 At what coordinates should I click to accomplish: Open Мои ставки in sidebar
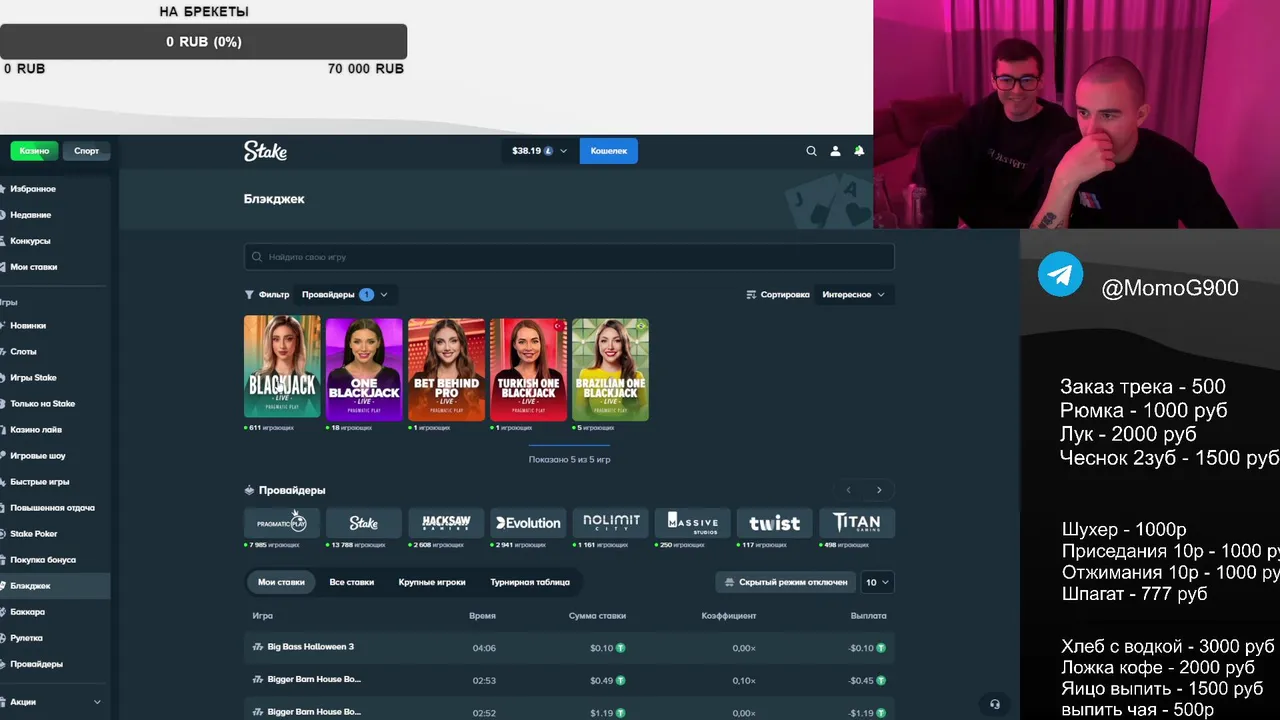pyautogui.click(x=55, y=267)
